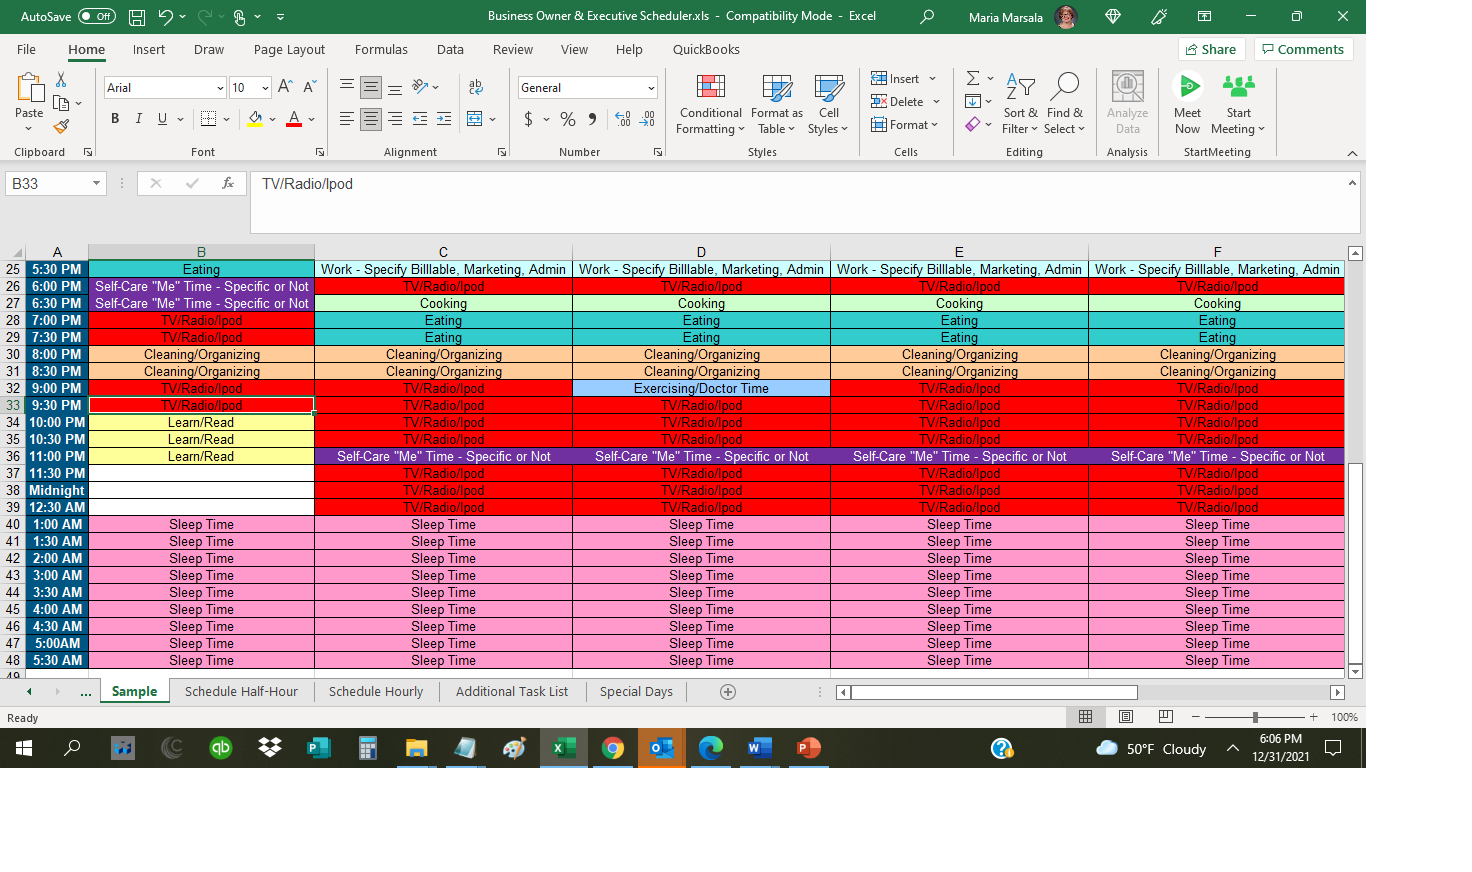Click the AutoSum sigma icon
1472x872 pixels.
[972, 78]
